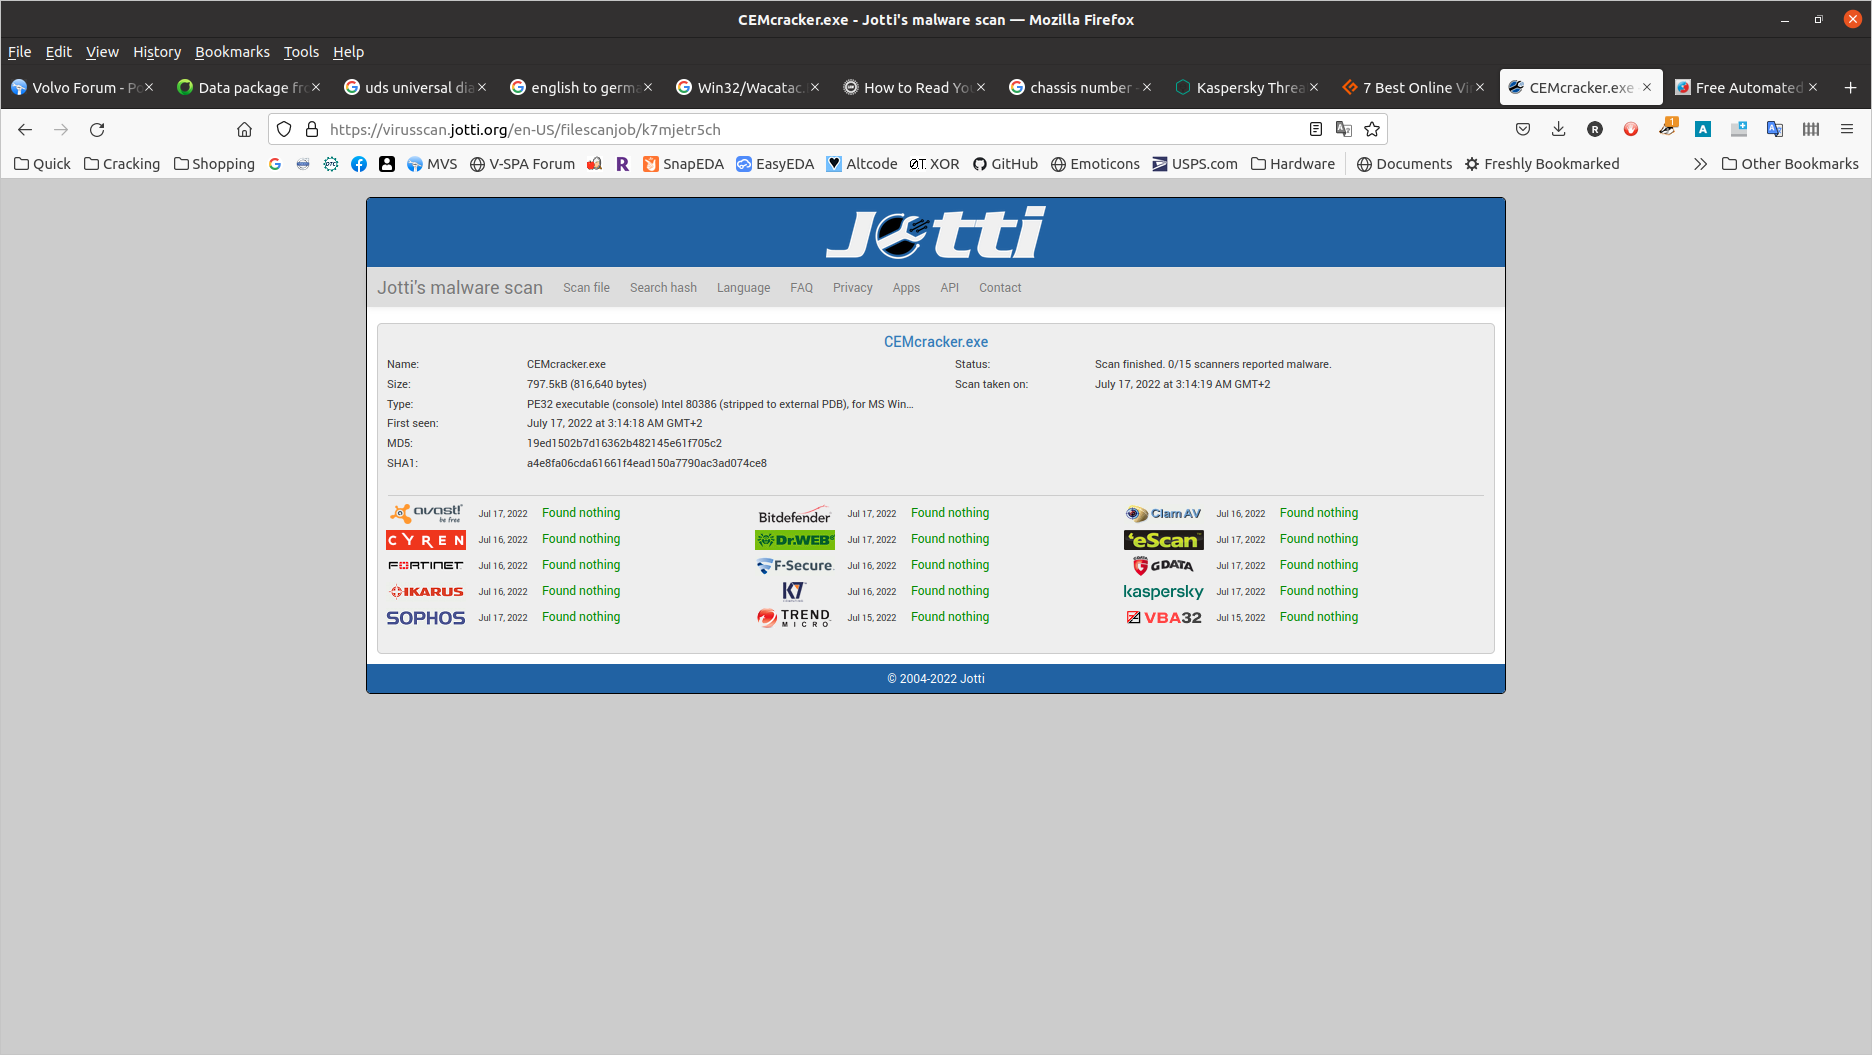
Task: Expand the Other Bookmarks folder
Action: 1790,163
